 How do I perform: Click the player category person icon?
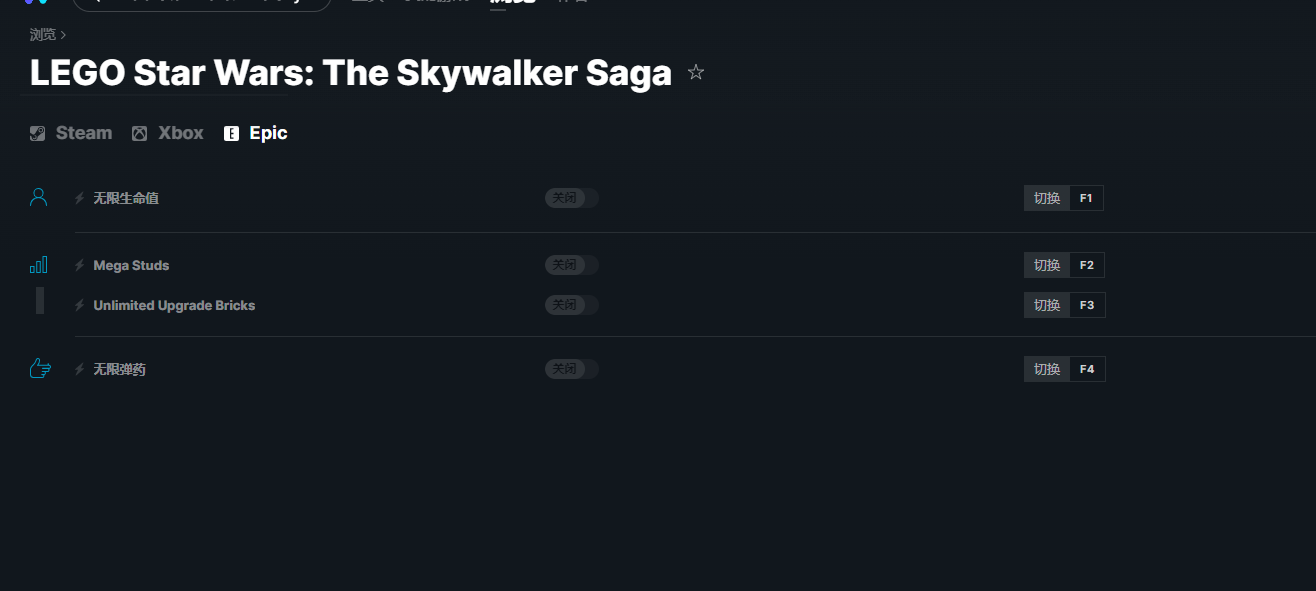tap(39, 197)
